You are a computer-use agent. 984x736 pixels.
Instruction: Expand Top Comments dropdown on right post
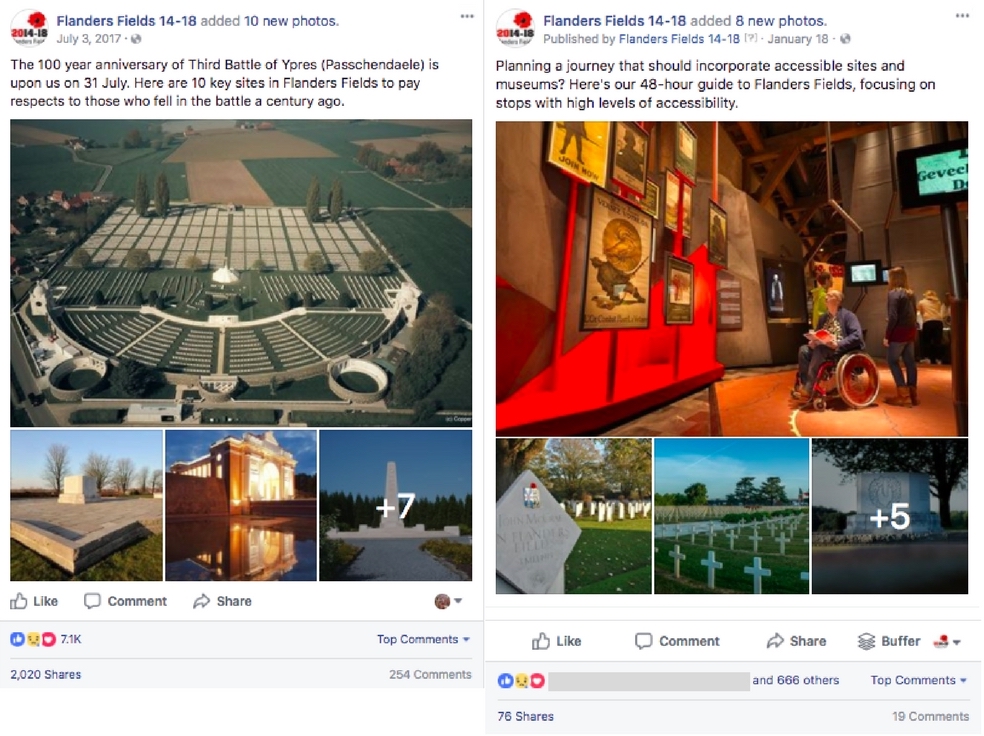point(918,680)
